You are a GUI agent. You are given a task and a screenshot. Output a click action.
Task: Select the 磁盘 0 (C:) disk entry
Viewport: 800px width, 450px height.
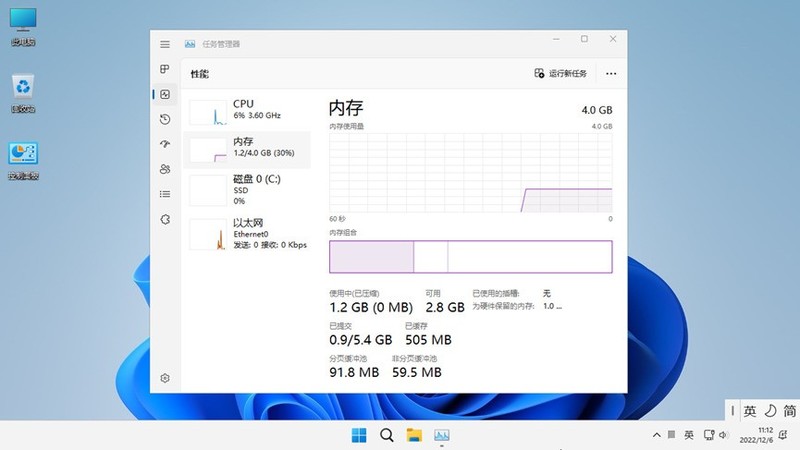[x=247, y=190]
